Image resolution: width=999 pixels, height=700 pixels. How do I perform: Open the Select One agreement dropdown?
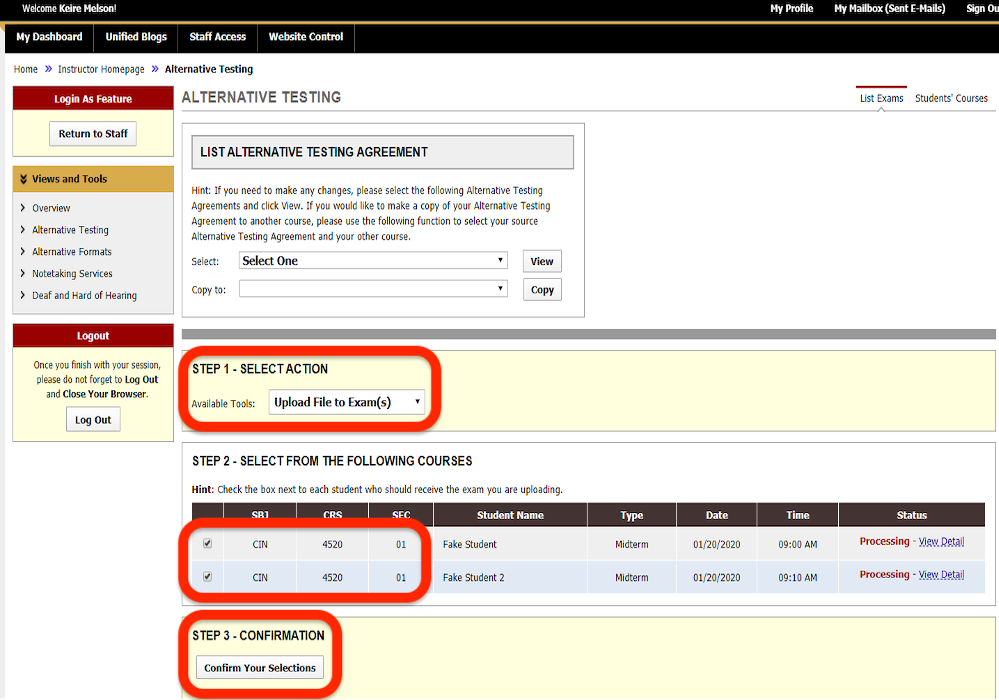[372, 260]
